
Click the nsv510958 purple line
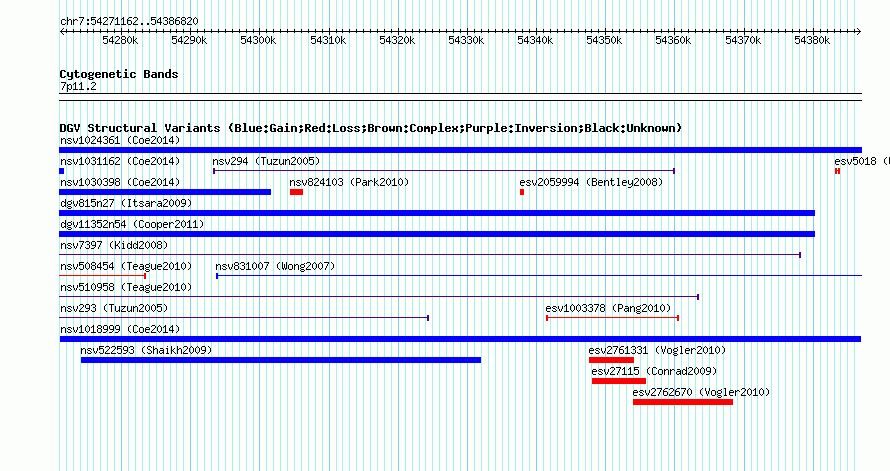pos(379,297)
